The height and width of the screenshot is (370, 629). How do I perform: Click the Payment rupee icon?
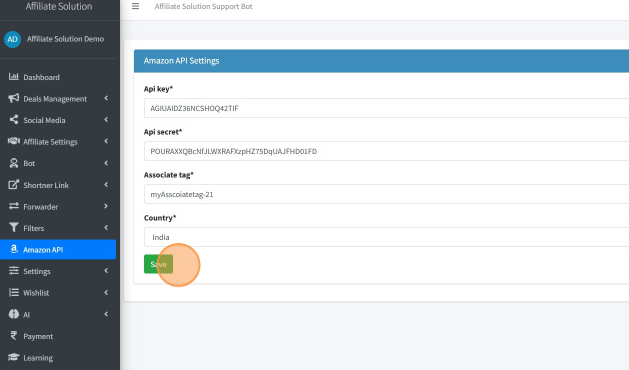tap(14, 335)
